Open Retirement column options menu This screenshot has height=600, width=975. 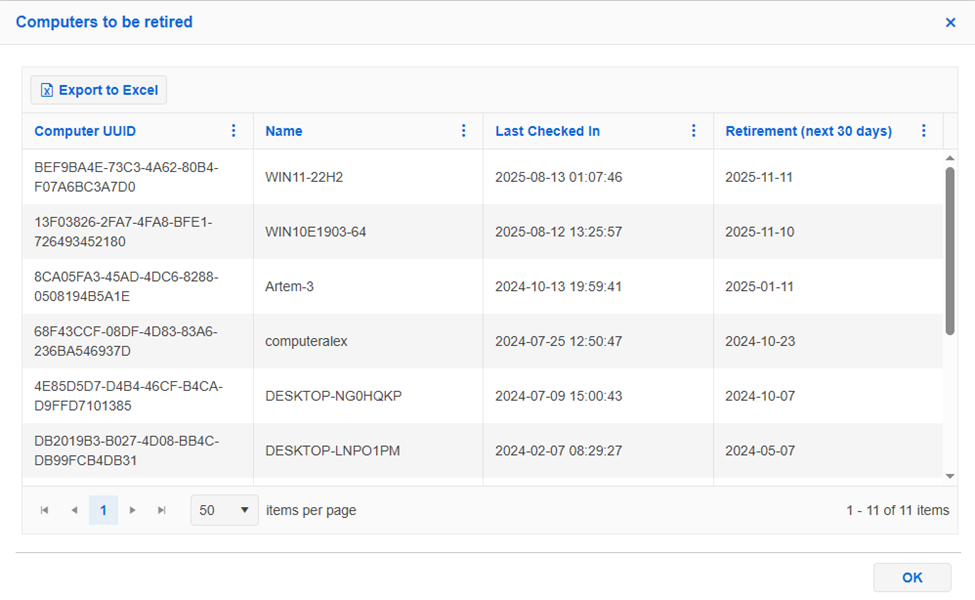coord(924,131)
